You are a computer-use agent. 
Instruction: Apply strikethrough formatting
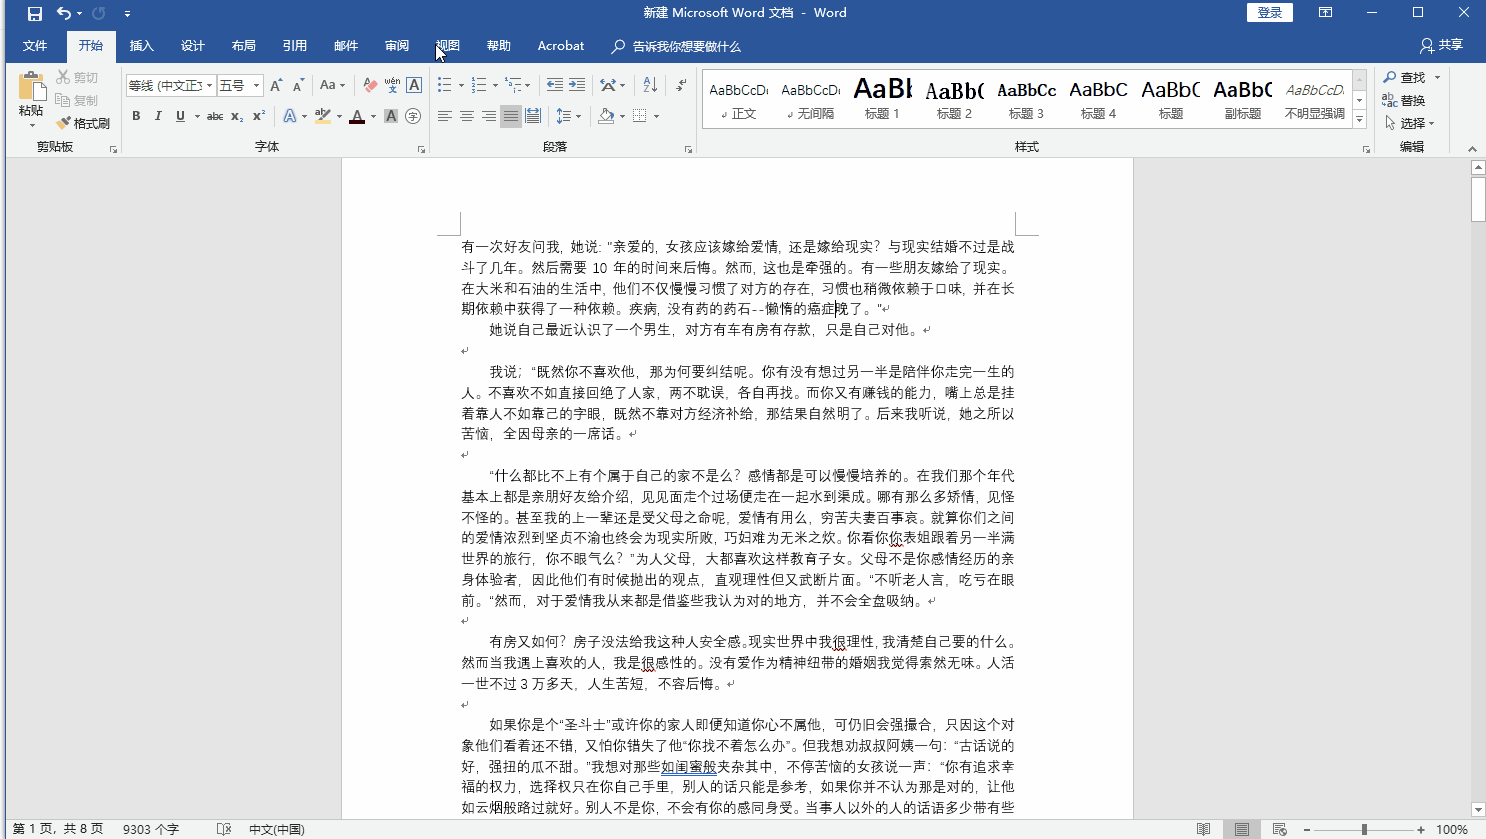click(x=214, y=116)
